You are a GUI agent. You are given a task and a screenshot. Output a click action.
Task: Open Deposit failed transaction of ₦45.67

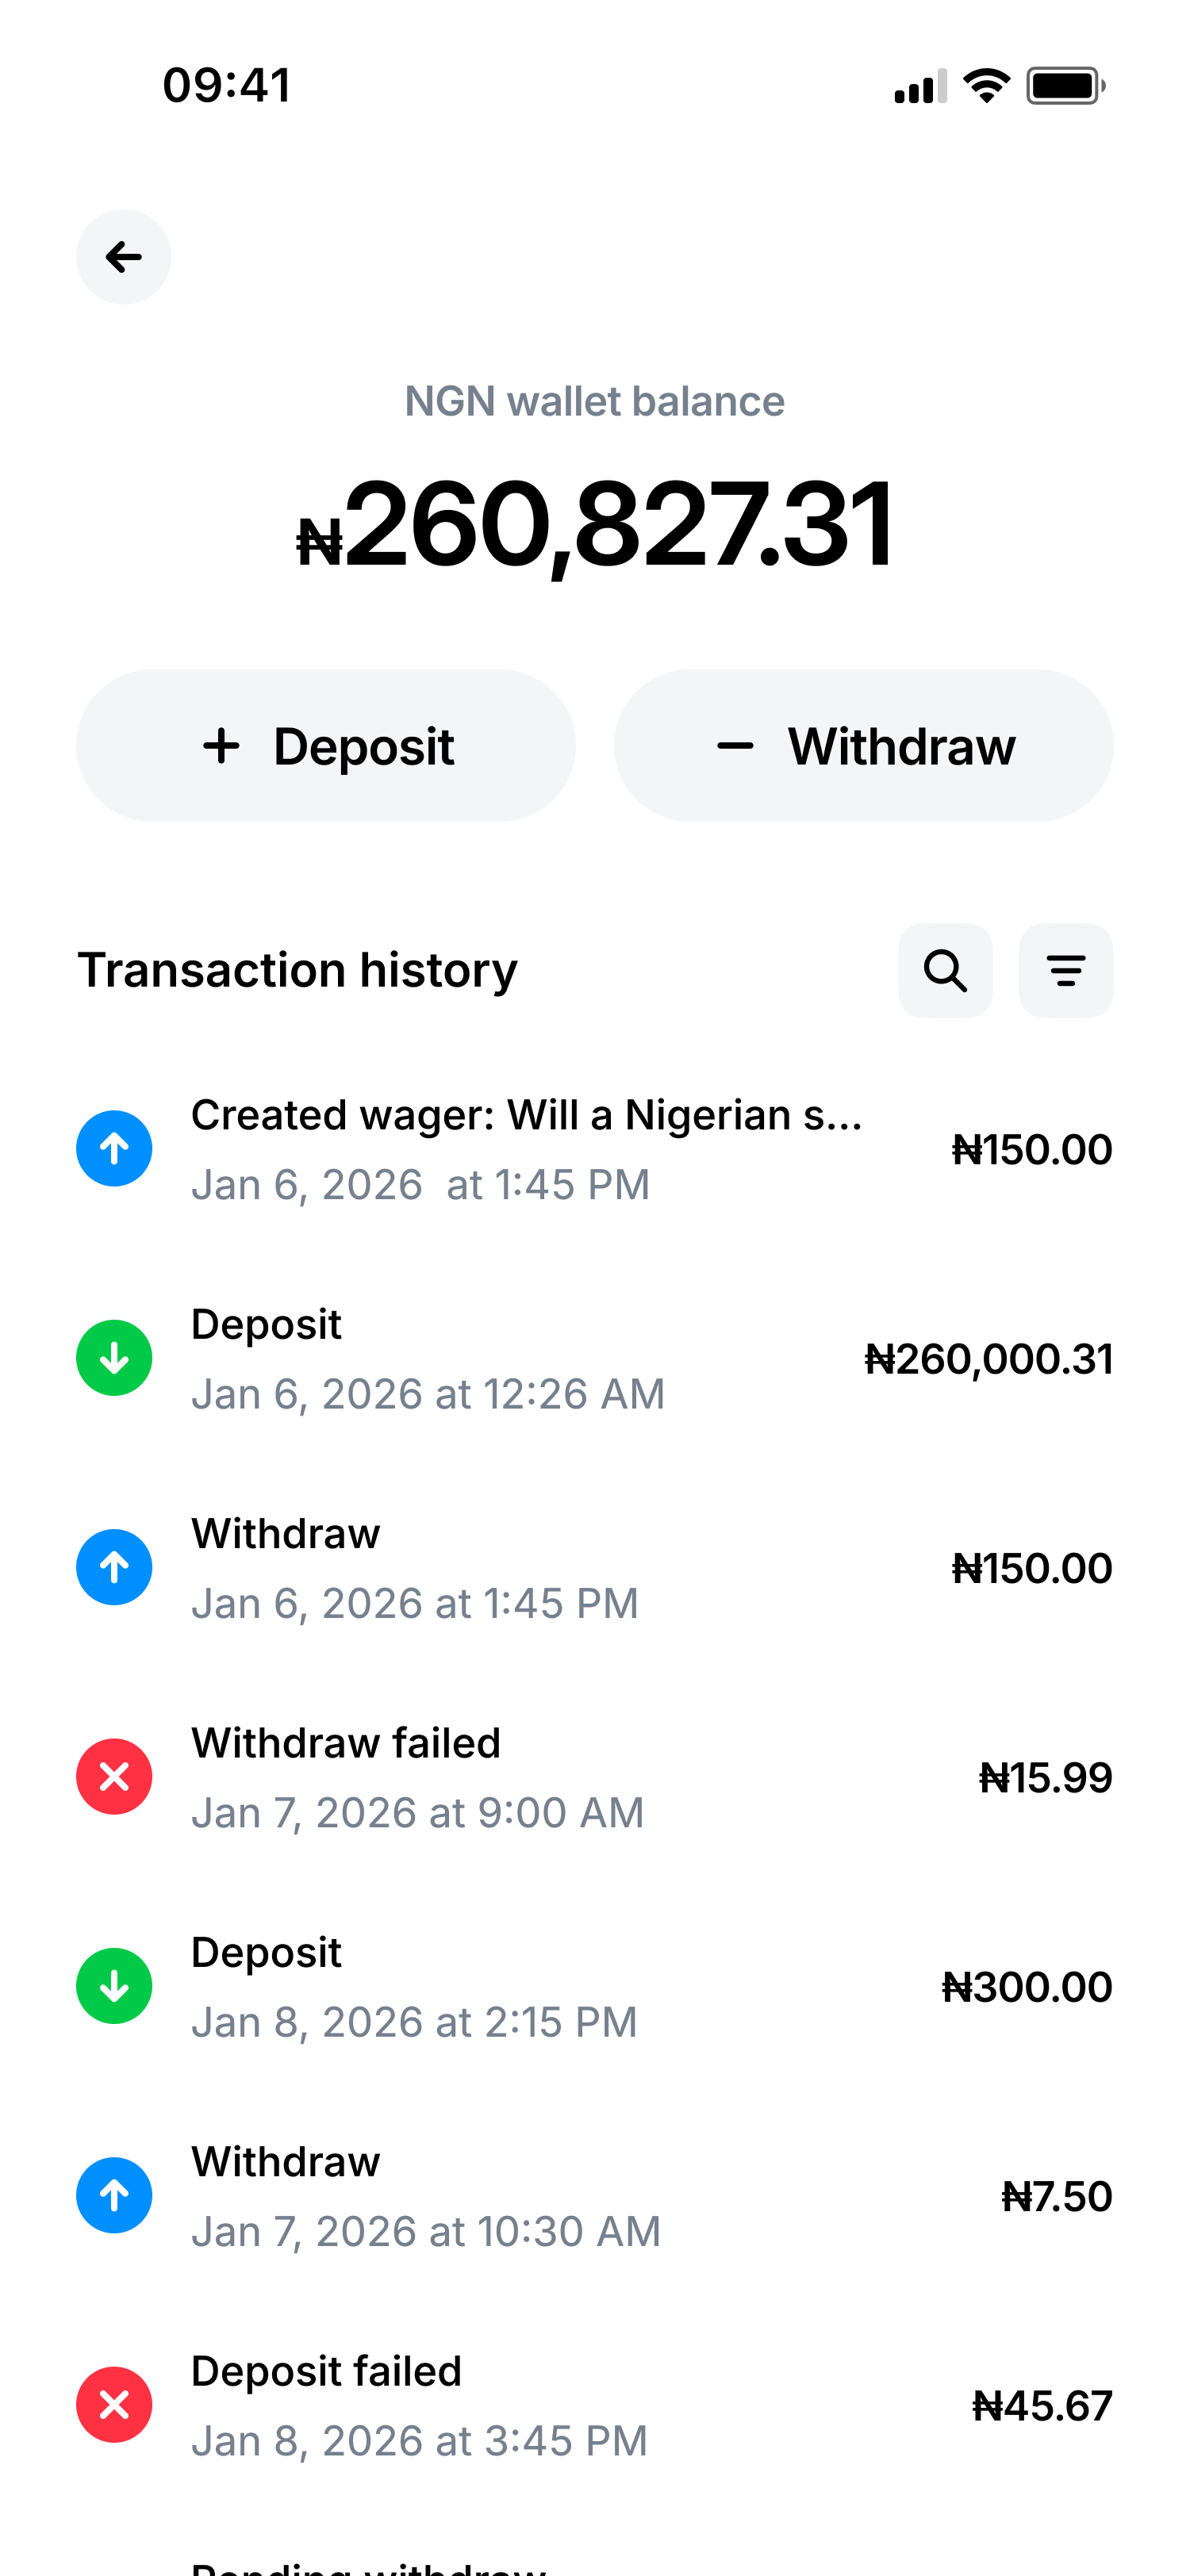326,2372
